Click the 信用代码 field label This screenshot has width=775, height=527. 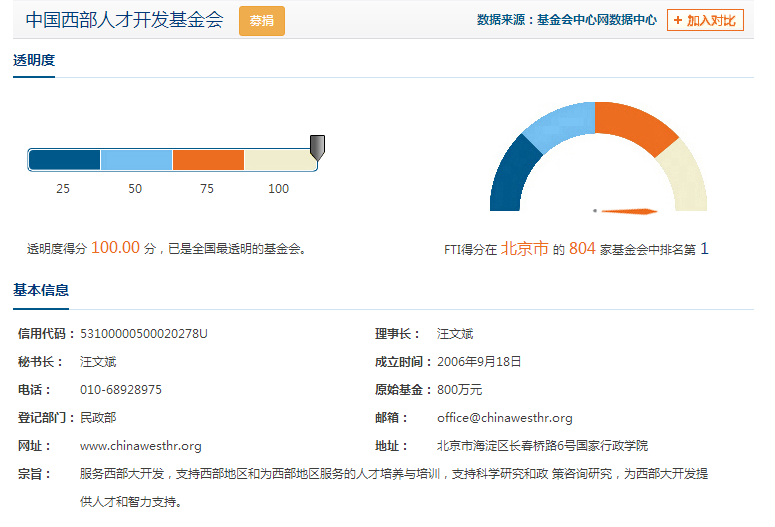[46, 334]
